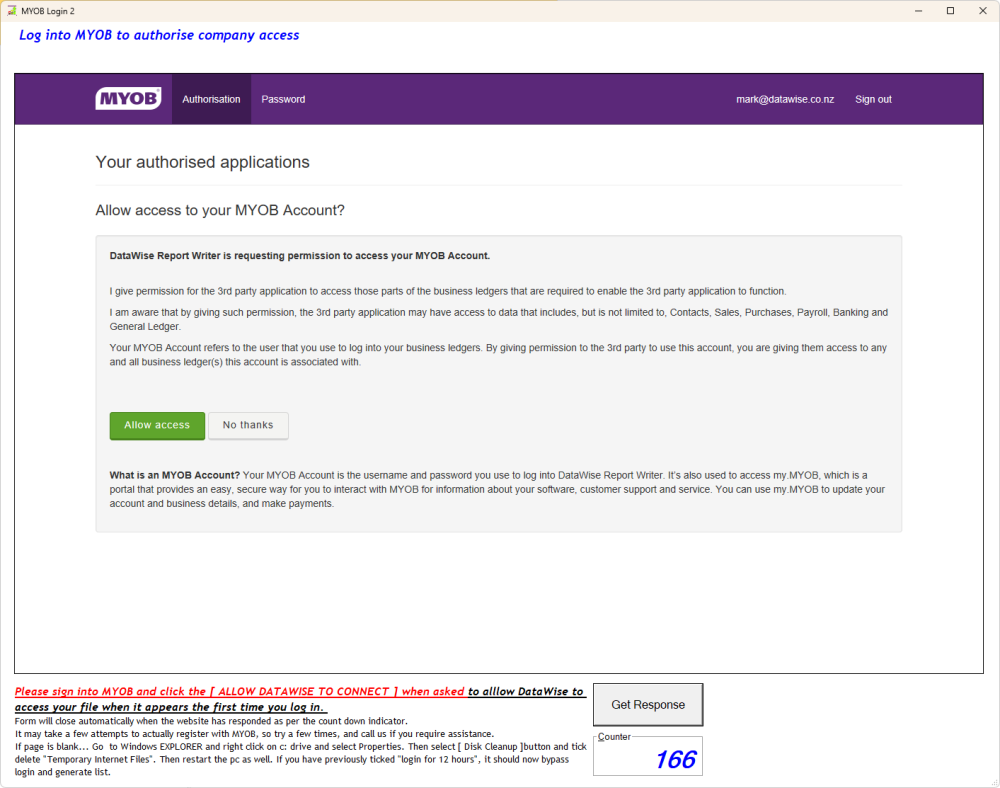Click 'Log into MYOB to authorise company access' title
Screen dimensions: 1000x788
pyautogui.click(x=159, y=35)
